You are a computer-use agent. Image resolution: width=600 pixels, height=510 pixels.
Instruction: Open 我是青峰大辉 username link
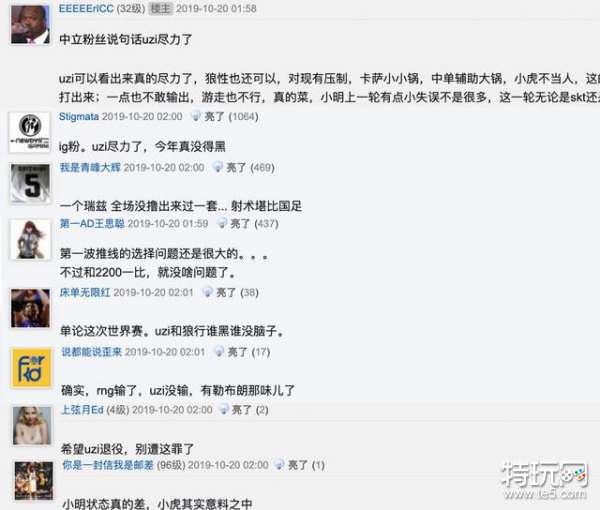pyautogui.click(x=90, y=167)
